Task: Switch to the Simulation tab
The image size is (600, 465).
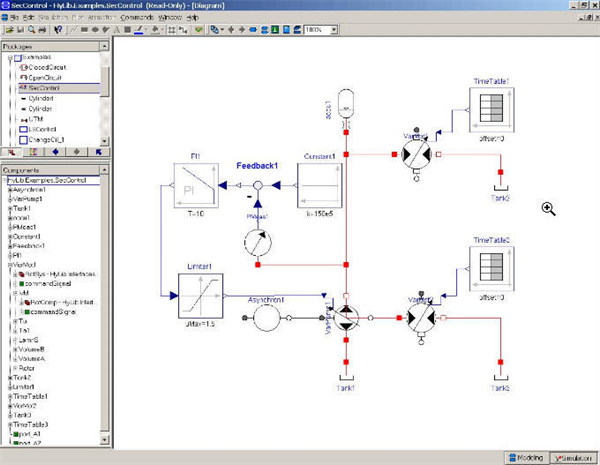Action: (x=573, y=456)
